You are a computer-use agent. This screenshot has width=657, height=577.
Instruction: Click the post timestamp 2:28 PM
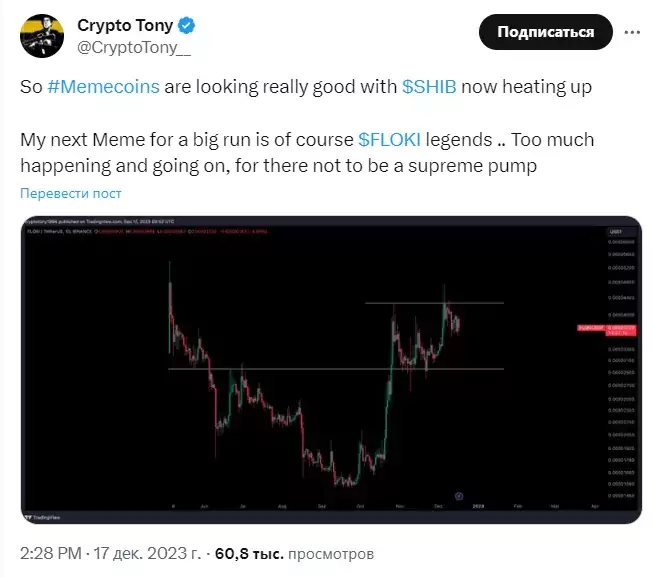pyautogui.click(x=51, y=553)
